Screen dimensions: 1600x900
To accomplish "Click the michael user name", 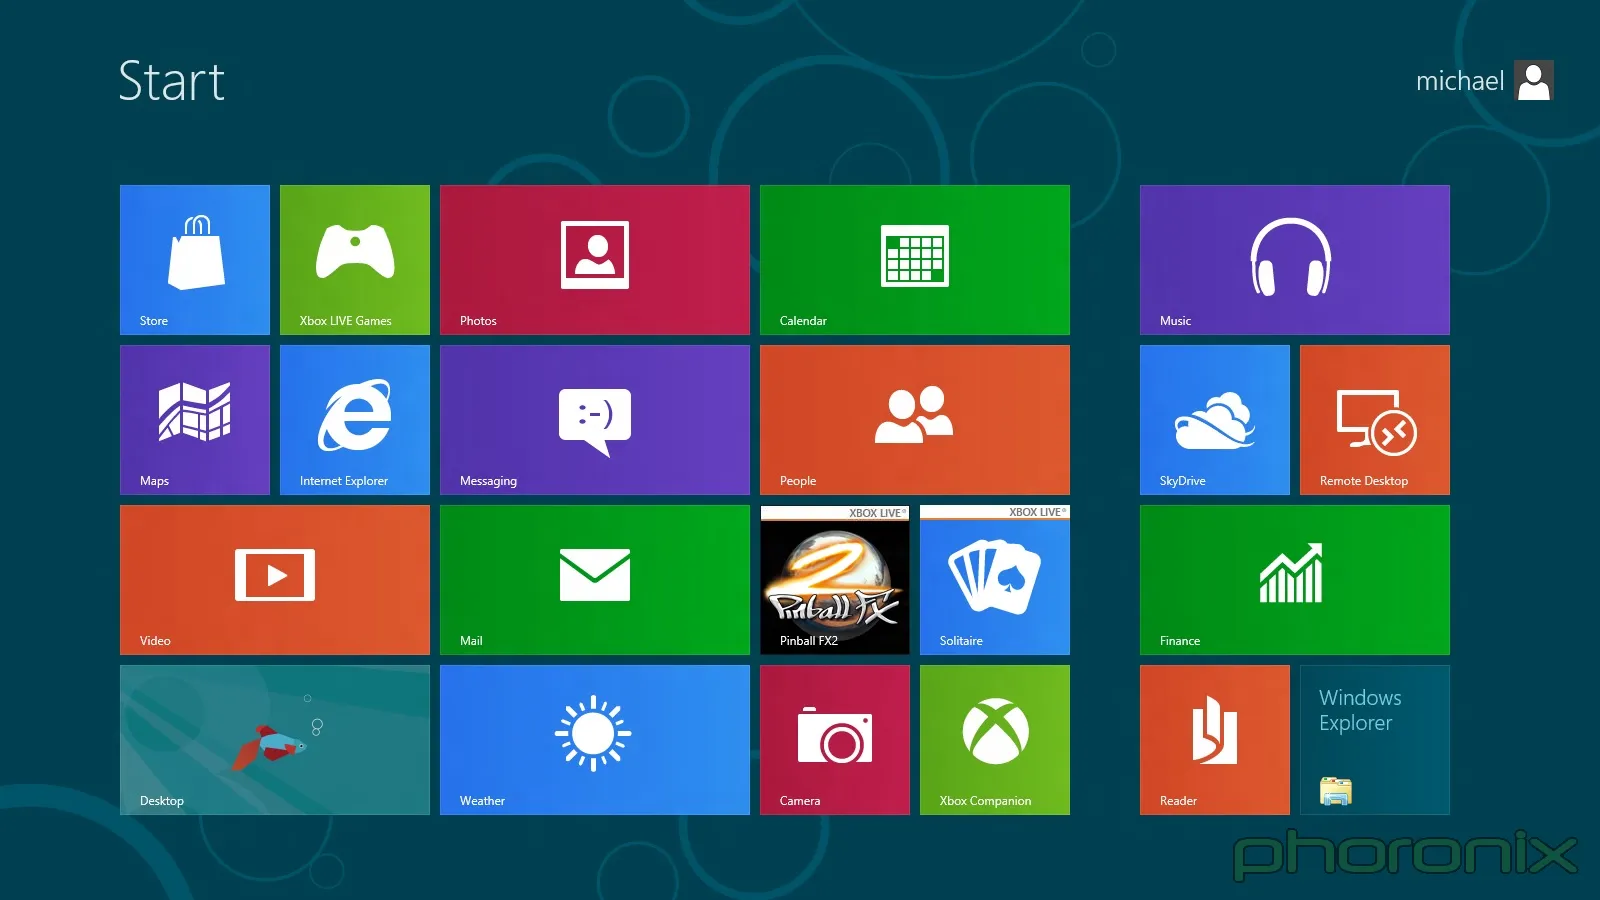I will (x=1460, y=81).
